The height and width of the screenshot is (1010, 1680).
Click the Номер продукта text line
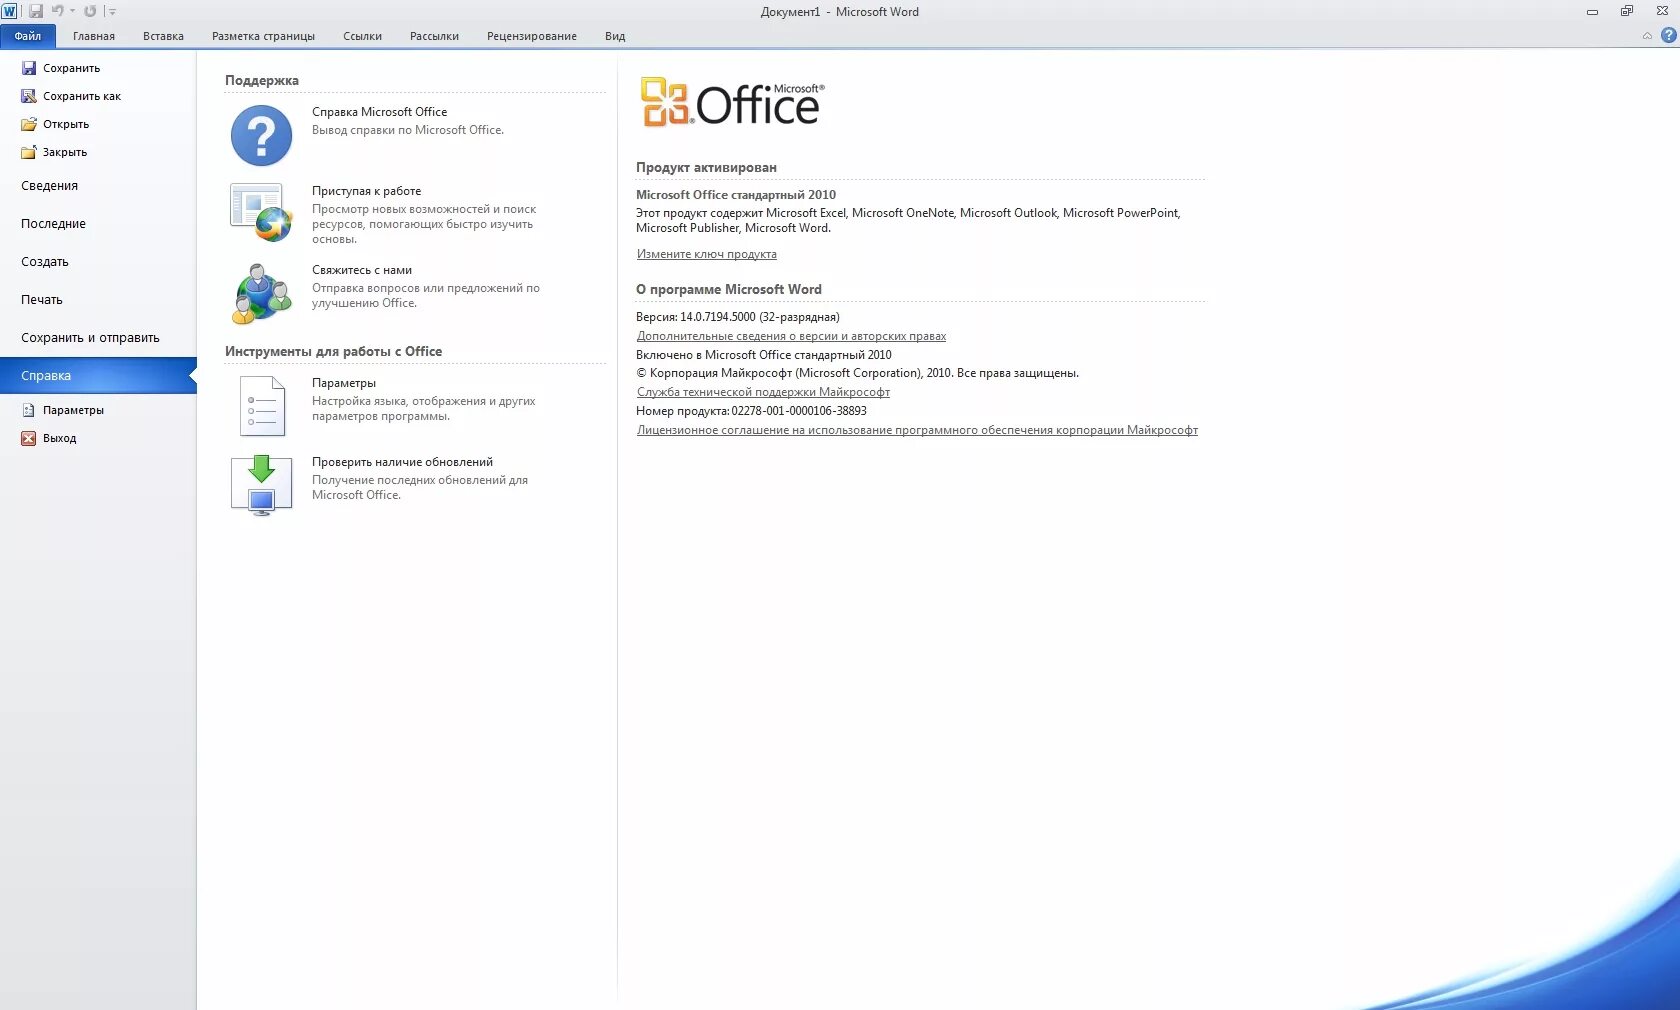(751, 411)
